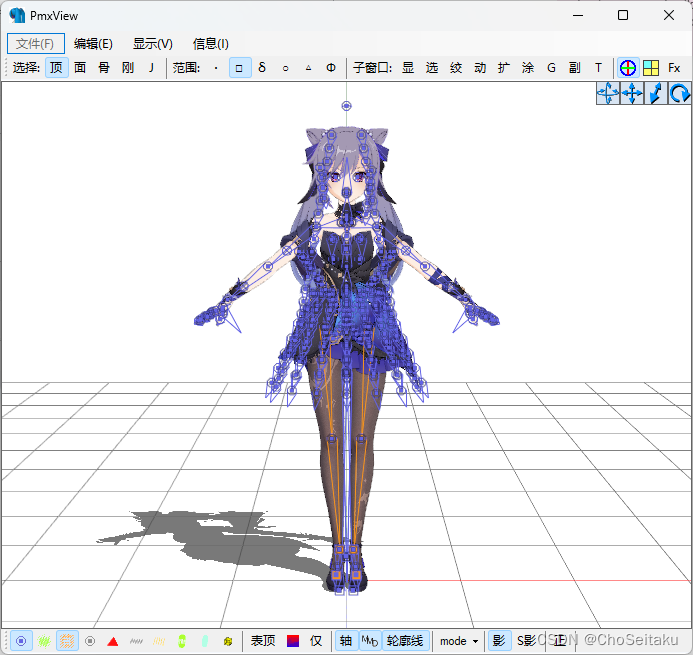Click the diagonal arrow zoom view icon

[656, 93]
